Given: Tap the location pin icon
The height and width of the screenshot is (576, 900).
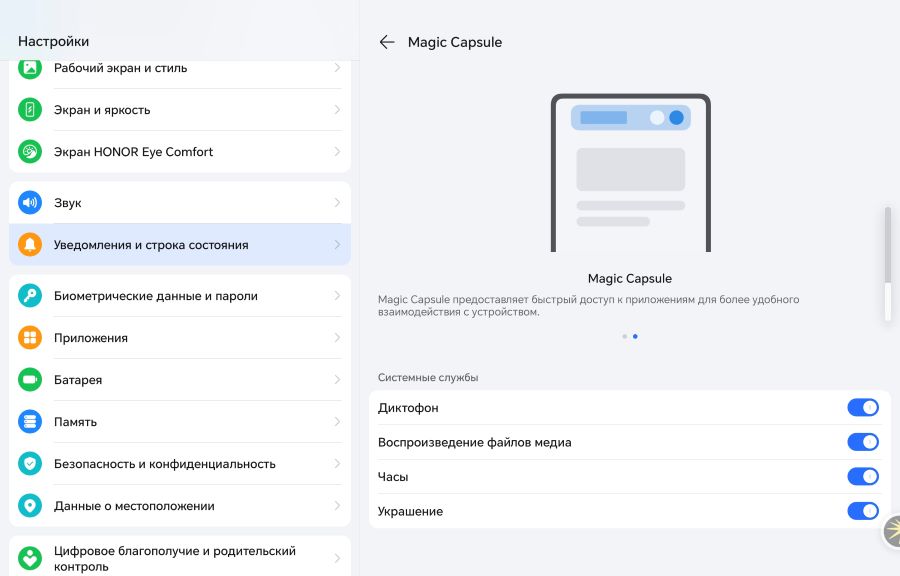Looking at the screenshot, I should [x=30, y=505].
